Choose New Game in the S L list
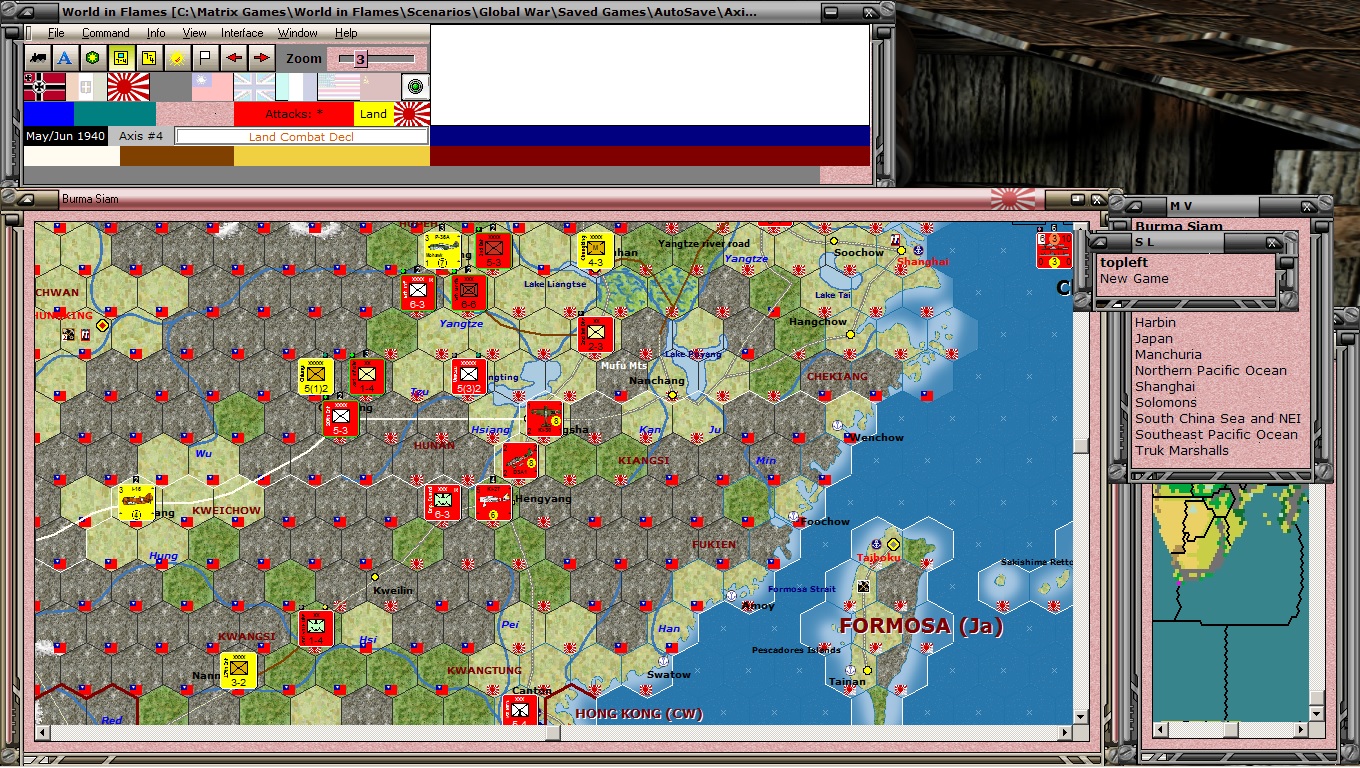 [x=1134, y=279]
